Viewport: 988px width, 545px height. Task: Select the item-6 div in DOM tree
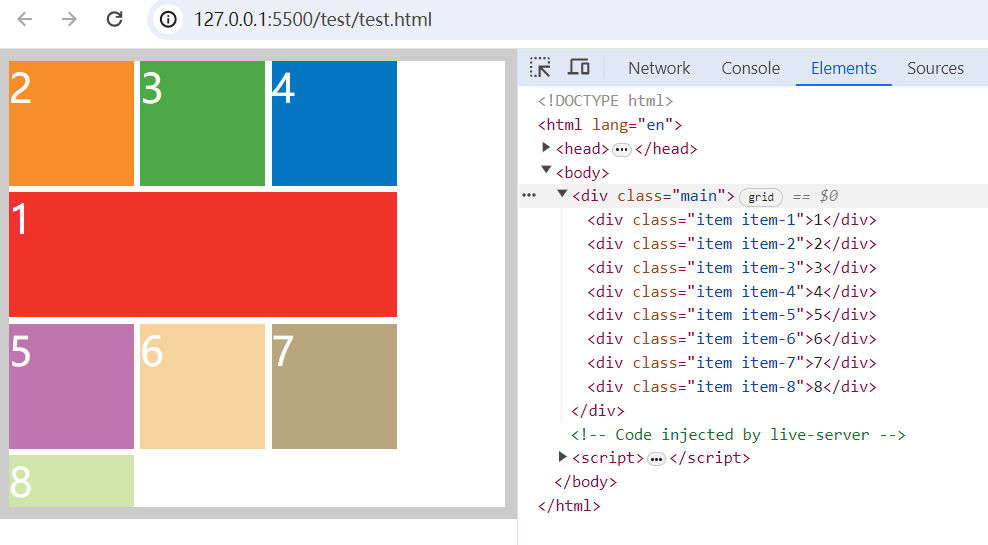pos(732,339)
